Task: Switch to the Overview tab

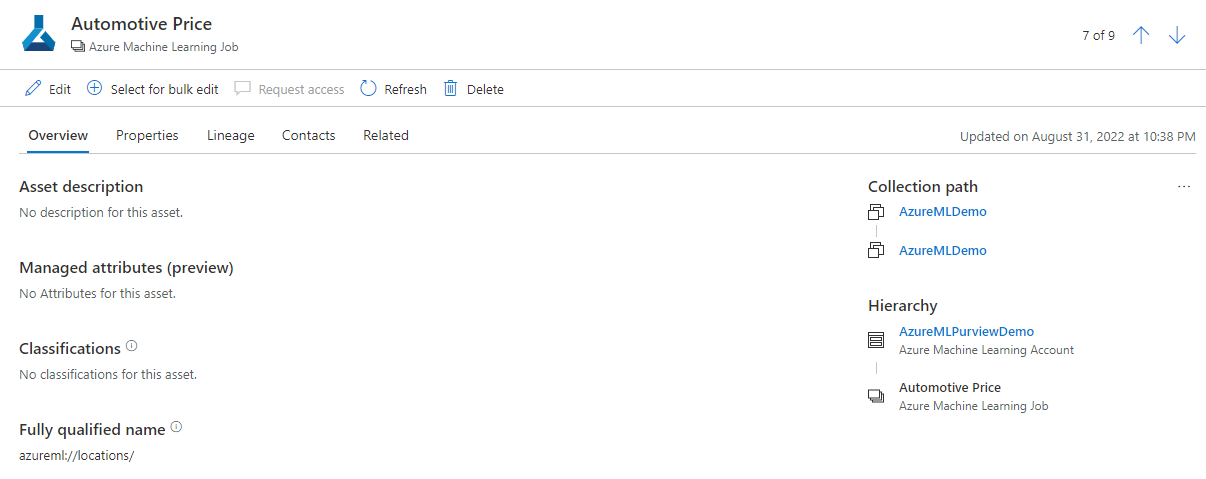Action: pos(58,135)
